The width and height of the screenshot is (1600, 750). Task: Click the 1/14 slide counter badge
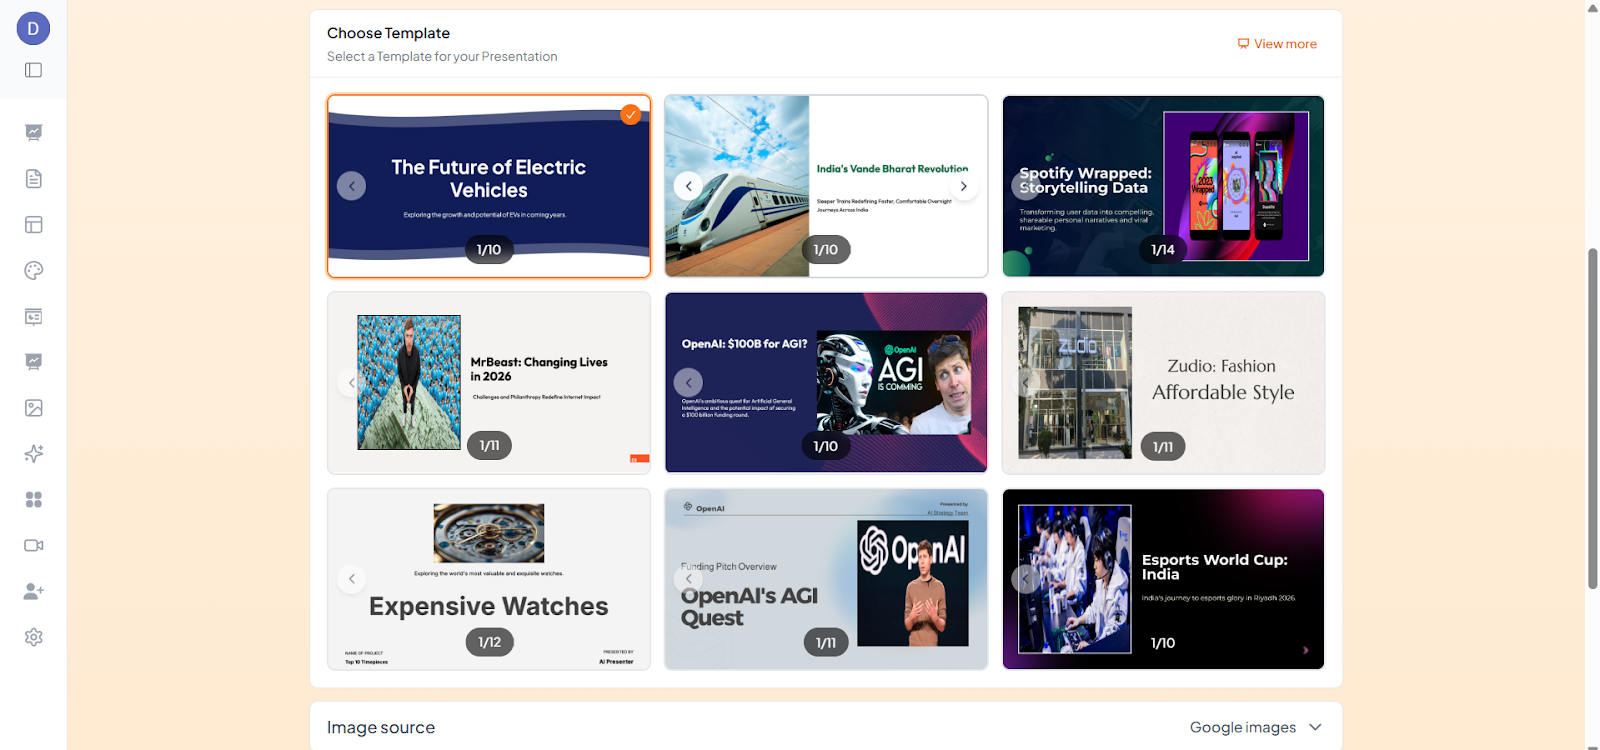1162,250
